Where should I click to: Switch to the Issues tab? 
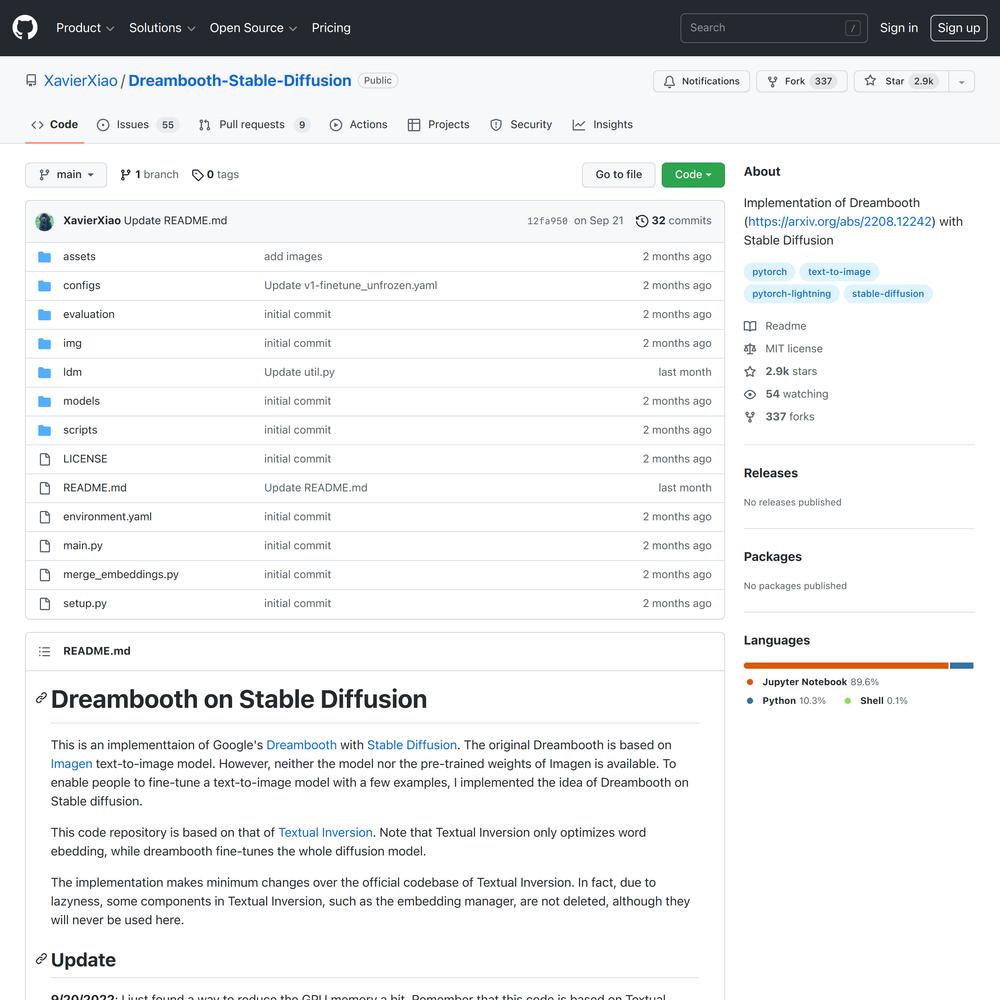pos(138,125)
